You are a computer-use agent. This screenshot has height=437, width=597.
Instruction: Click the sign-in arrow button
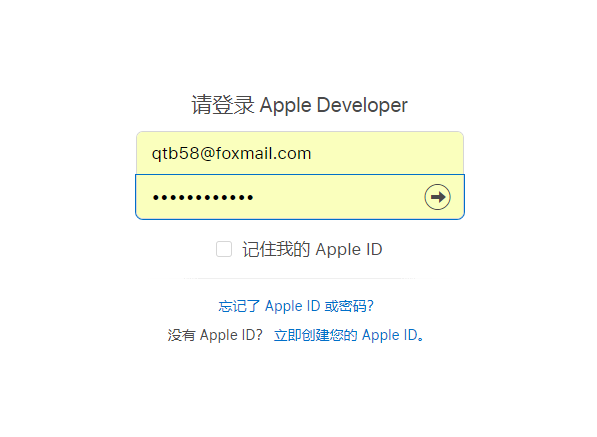pos(437,197)
